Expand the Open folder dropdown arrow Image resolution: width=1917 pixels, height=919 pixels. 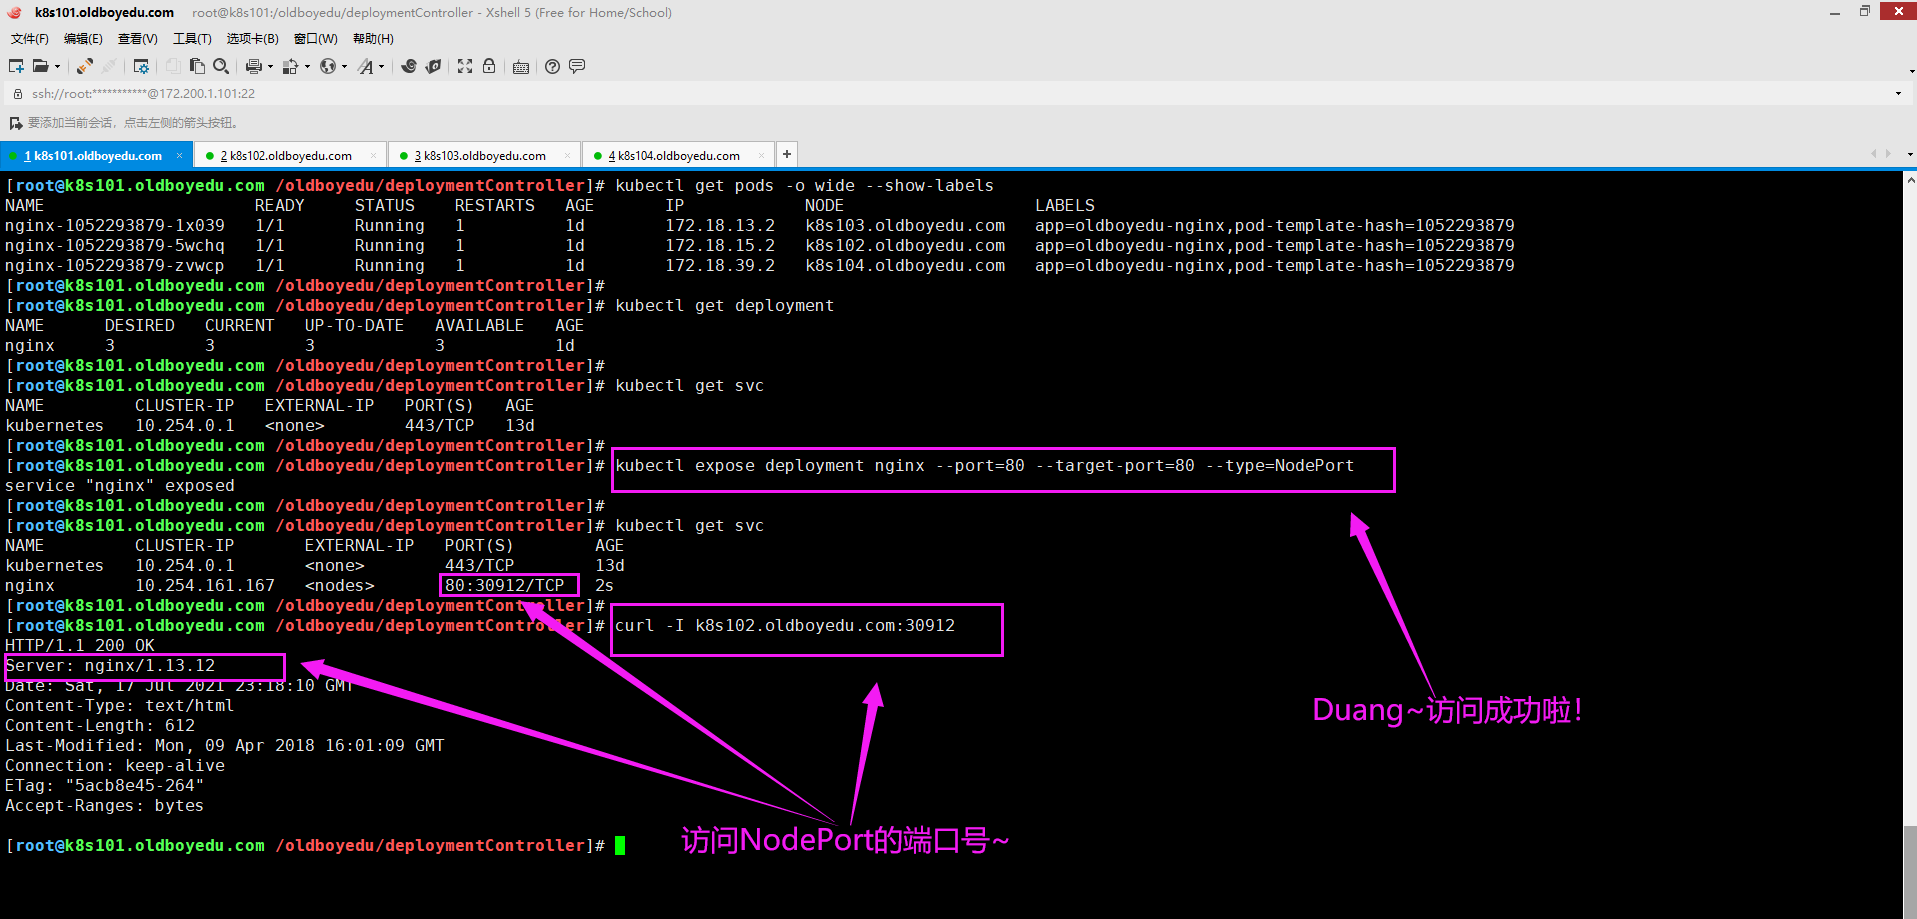click(x=57, y=67)
